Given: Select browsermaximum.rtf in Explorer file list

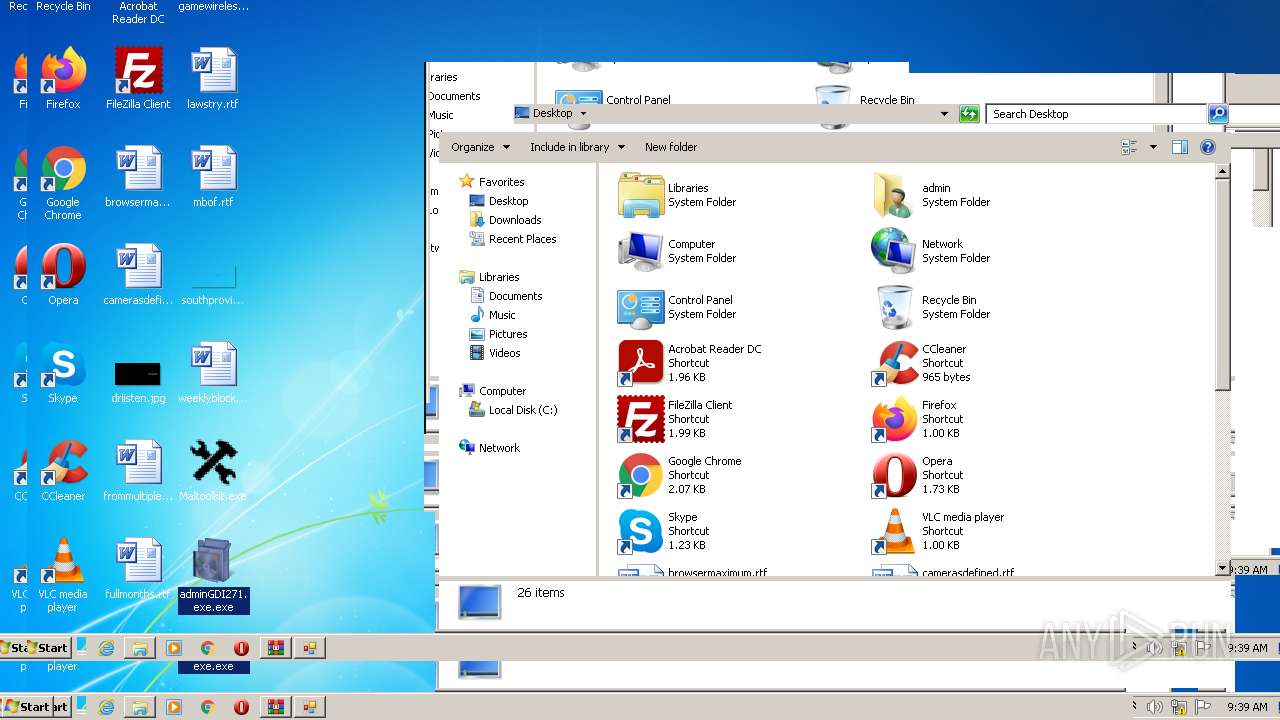Looking at the screenshot, I should point(692,571).
